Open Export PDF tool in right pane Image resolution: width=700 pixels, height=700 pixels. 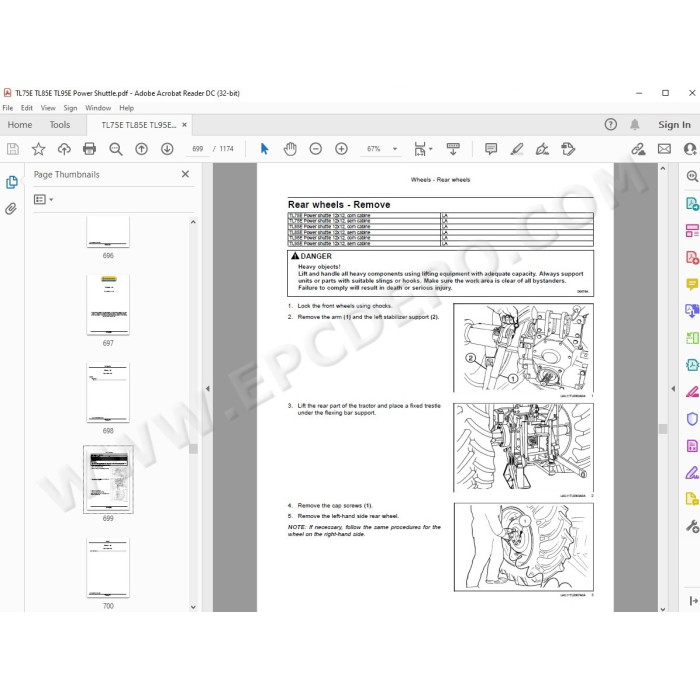click(x=692, y=204)
